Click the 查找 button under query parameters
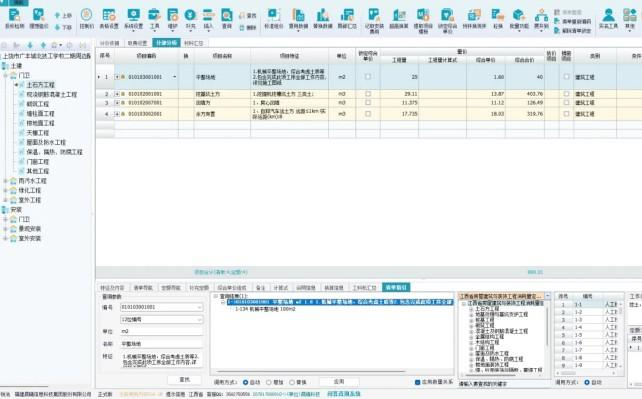The width and height of the screenshot is (642, 399). tap(185, 380)
